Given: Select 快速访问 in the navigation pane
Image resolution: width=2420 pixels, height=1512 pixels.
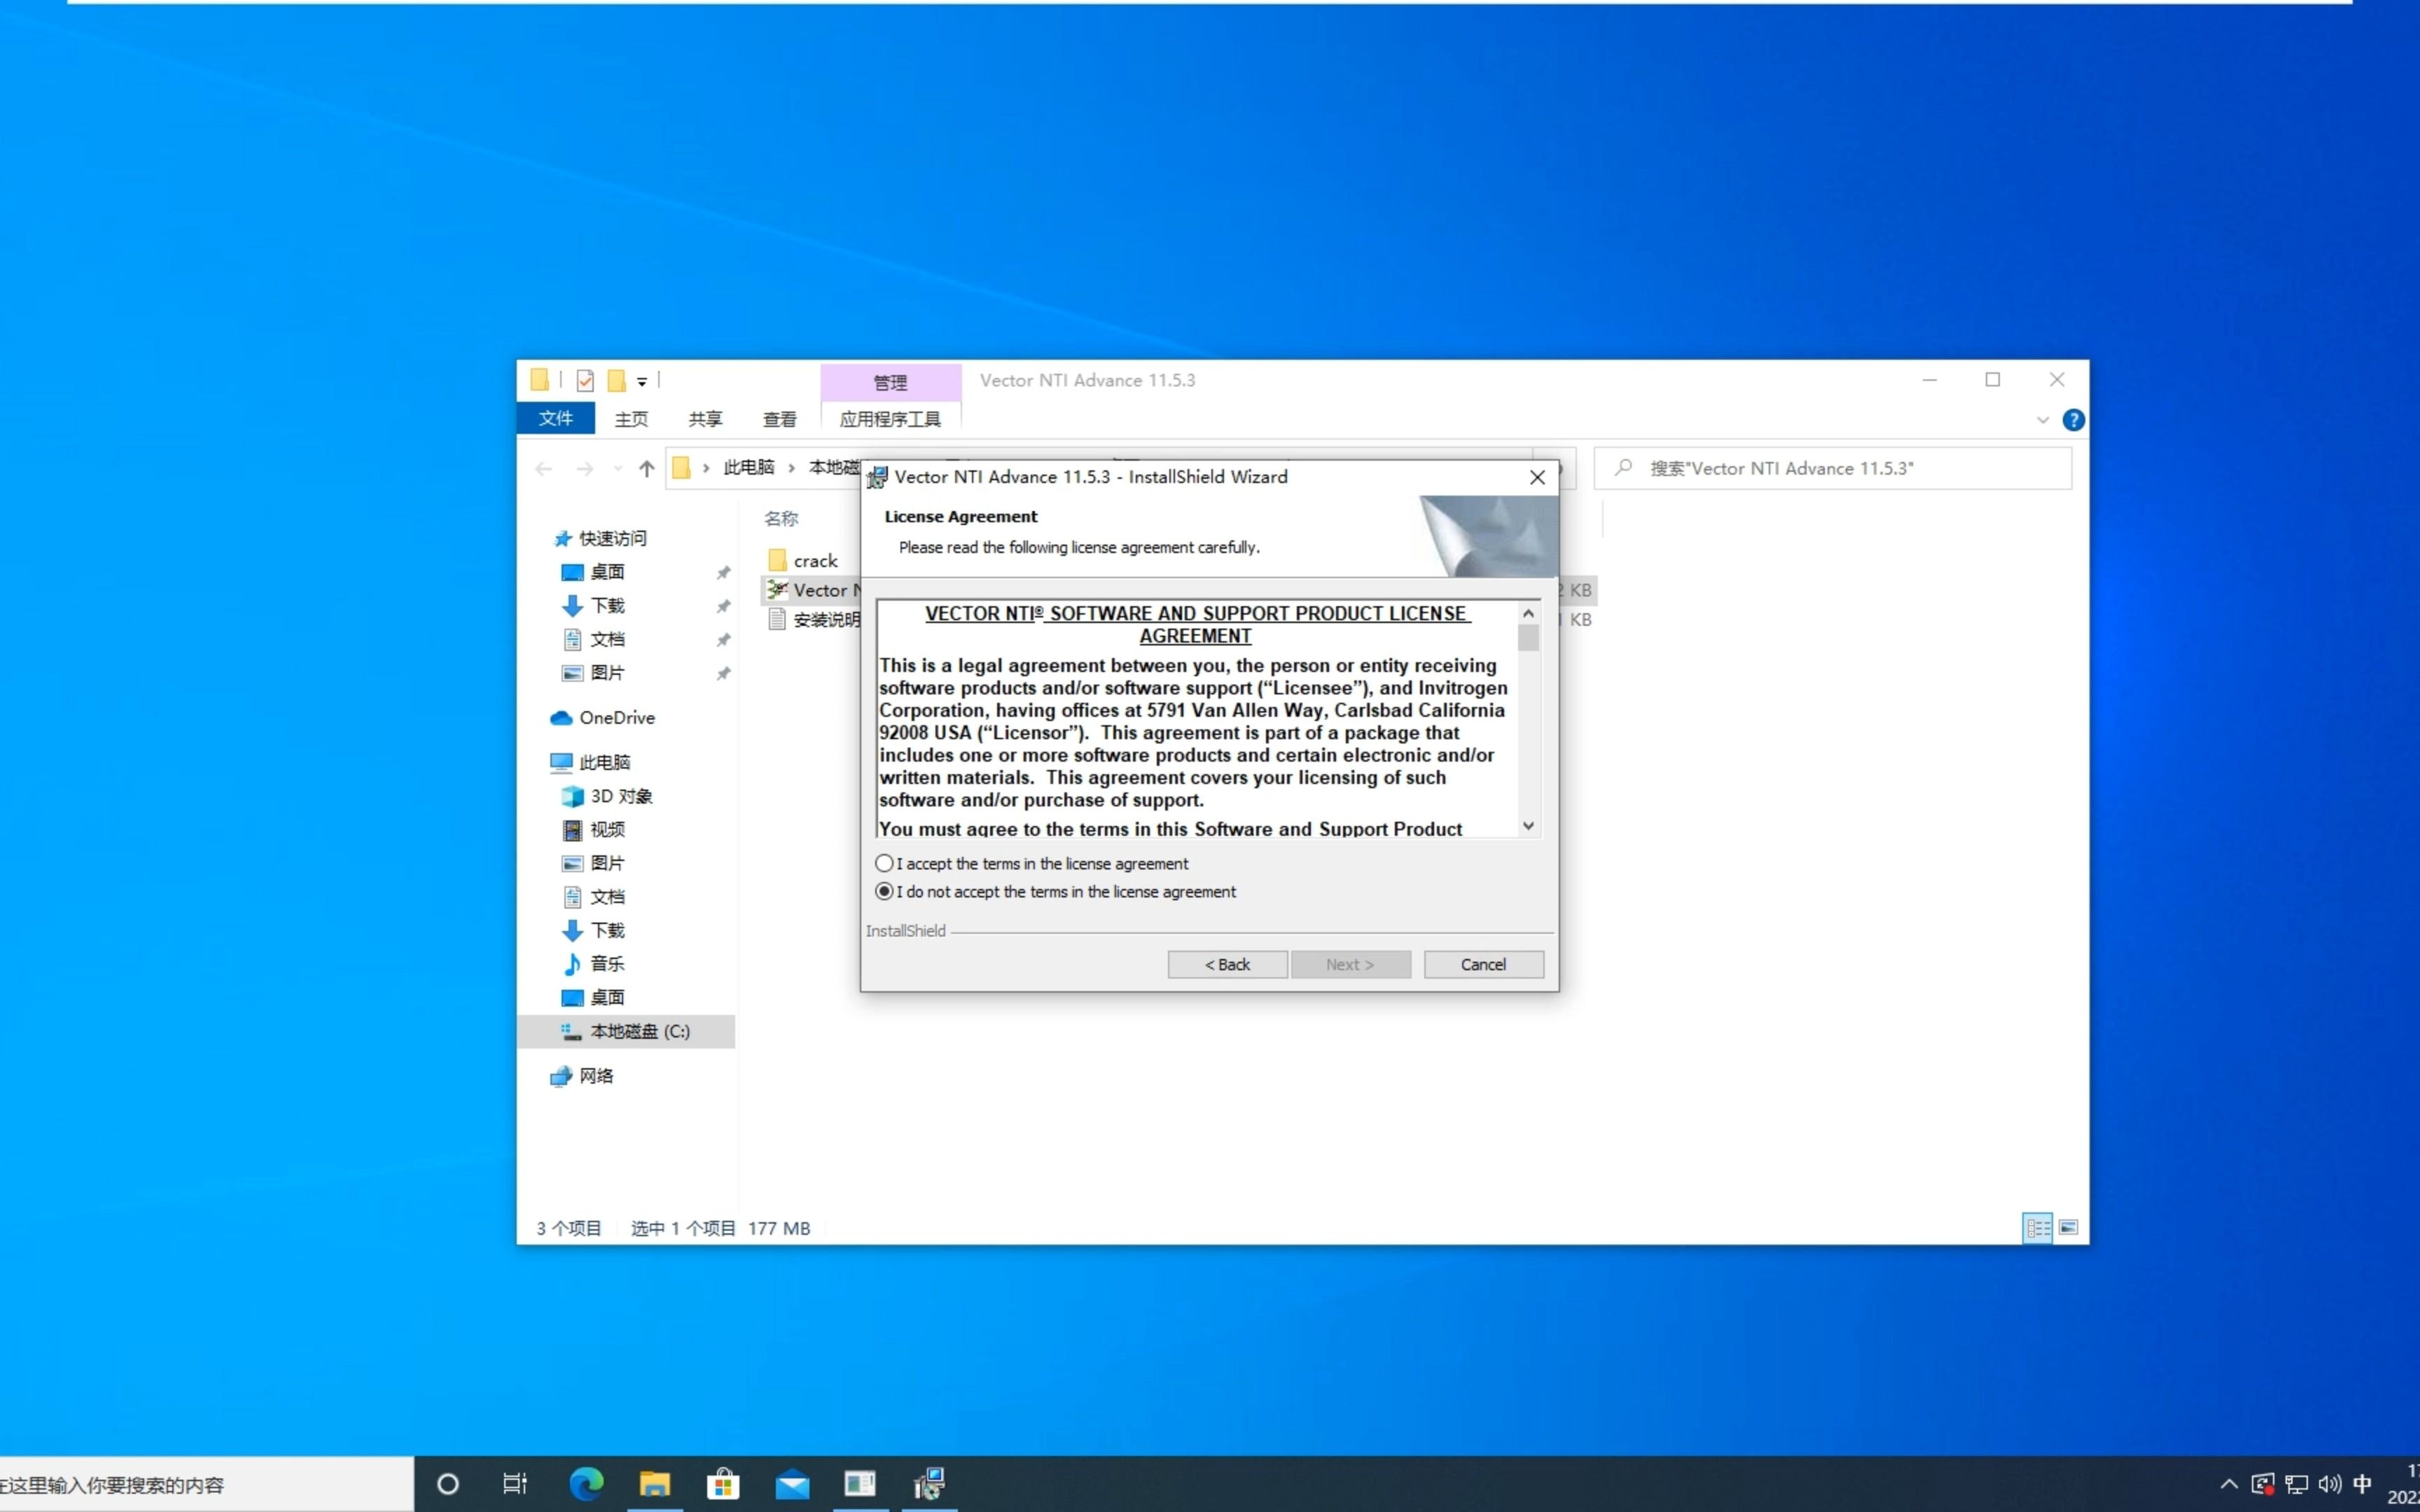Looking at the screenshot, I should (613, 538).
